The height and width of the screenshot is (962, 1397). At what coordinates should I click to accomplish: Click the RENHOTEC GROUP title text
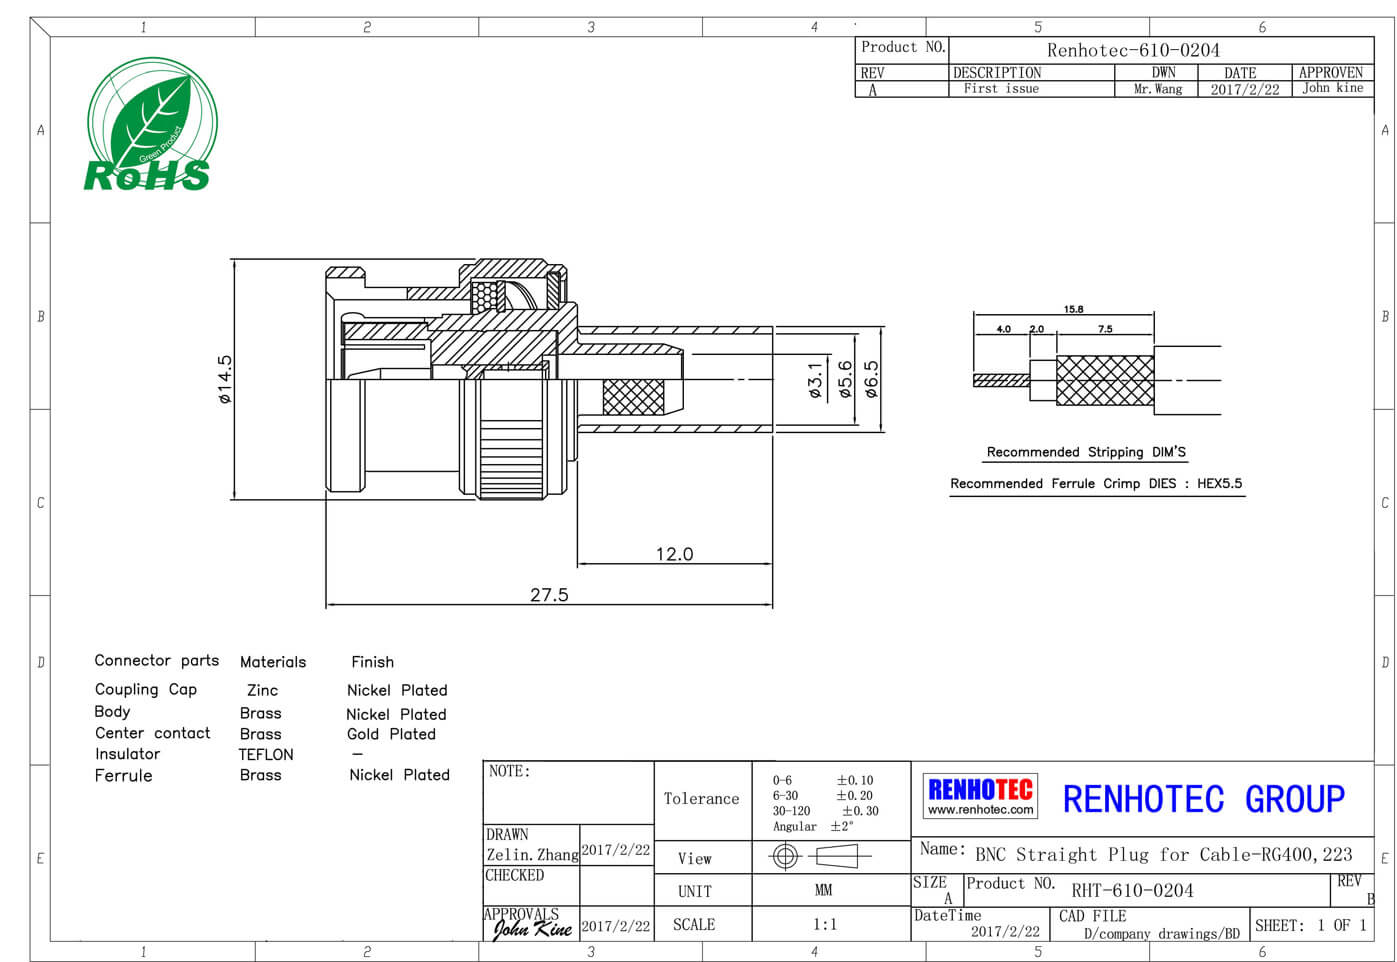pyautogui.click(x=1203, y=799)
